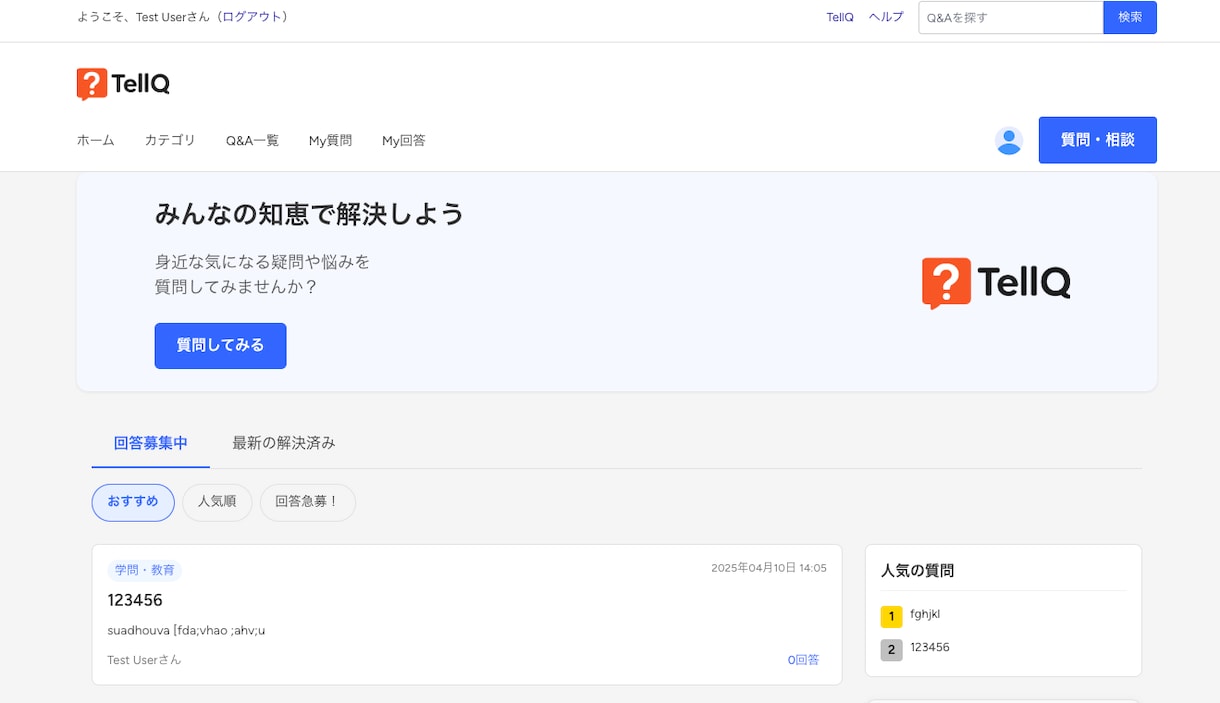Open the My質問 navigation item
Viewport: 1220px width, 703px height.
click(x=330, y=140)
